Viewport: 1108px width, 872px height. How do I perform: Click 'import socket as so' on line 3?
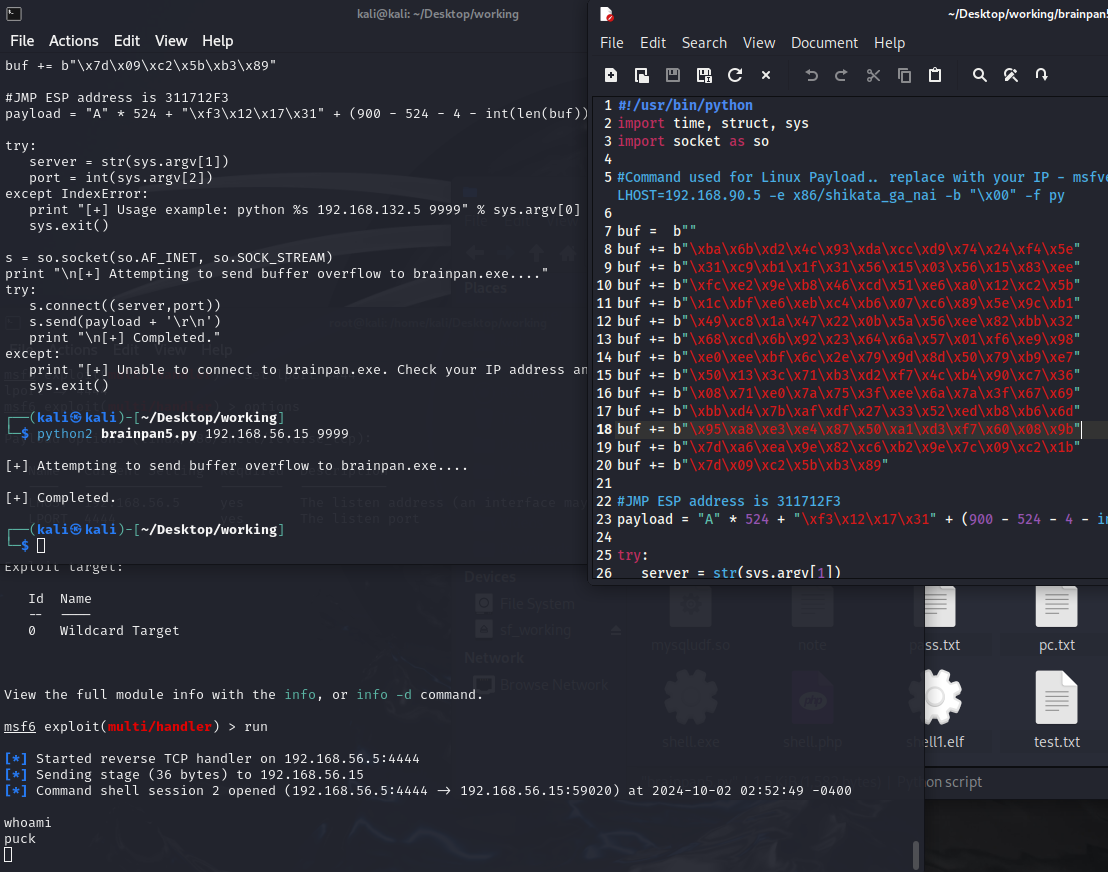point(692,141)
